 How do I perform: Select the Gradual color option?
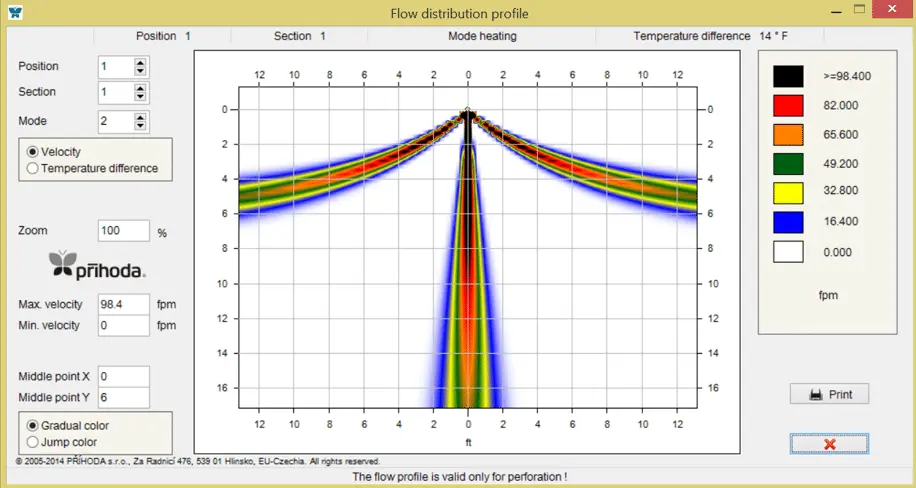click(33, 425)
